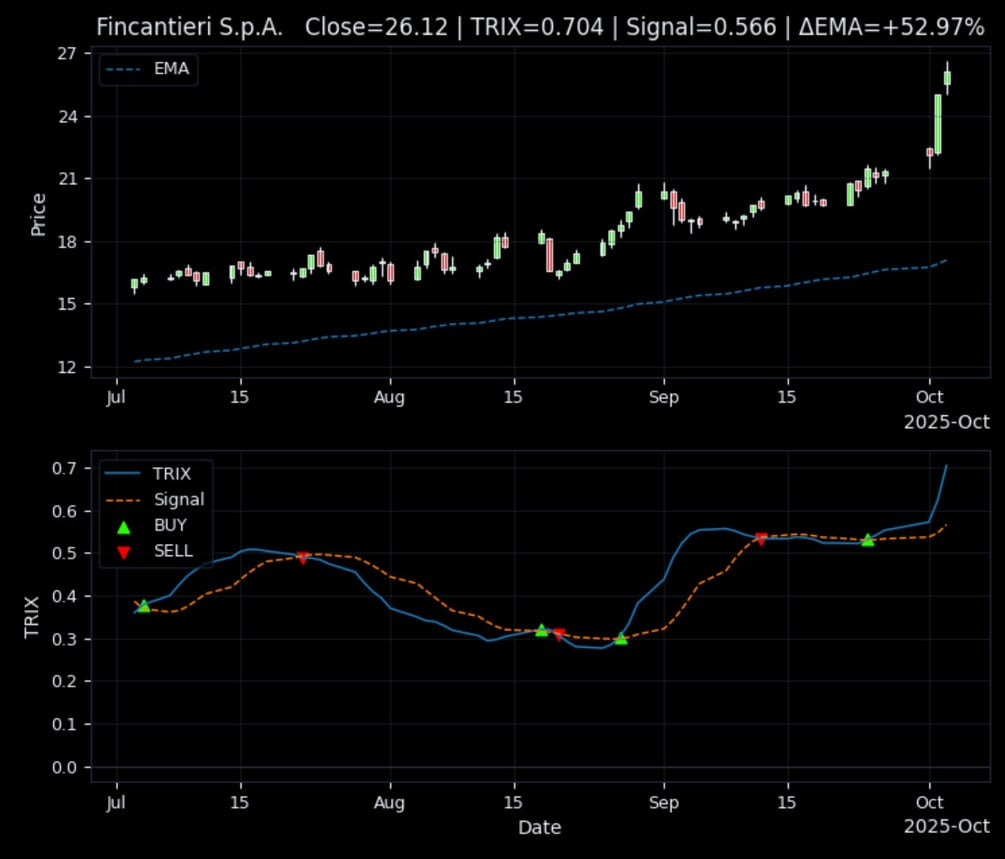Click the 0.0 tick on the TRIX axis

(x=64, y=767)
